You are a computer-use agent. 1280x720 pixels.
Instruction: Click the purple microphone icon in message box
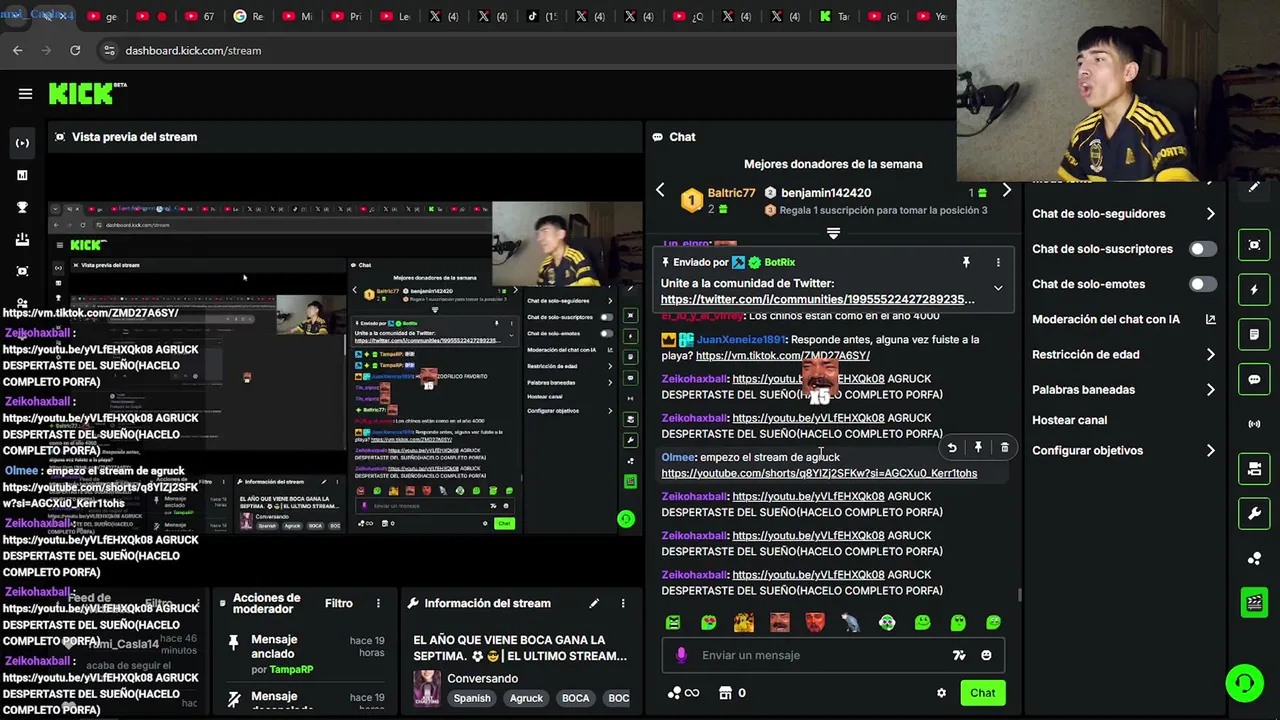(681, 655)
